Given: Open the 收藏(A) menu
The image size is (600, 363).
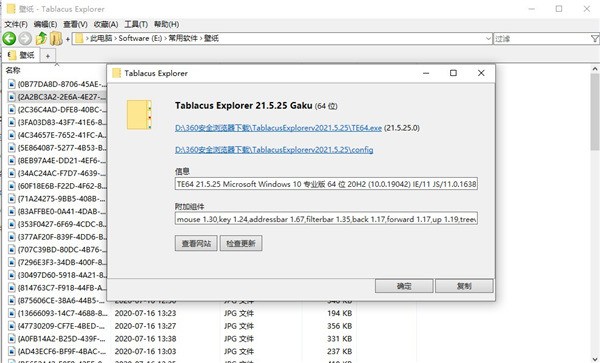Looking at the screenshot, I should pos(106,24).
